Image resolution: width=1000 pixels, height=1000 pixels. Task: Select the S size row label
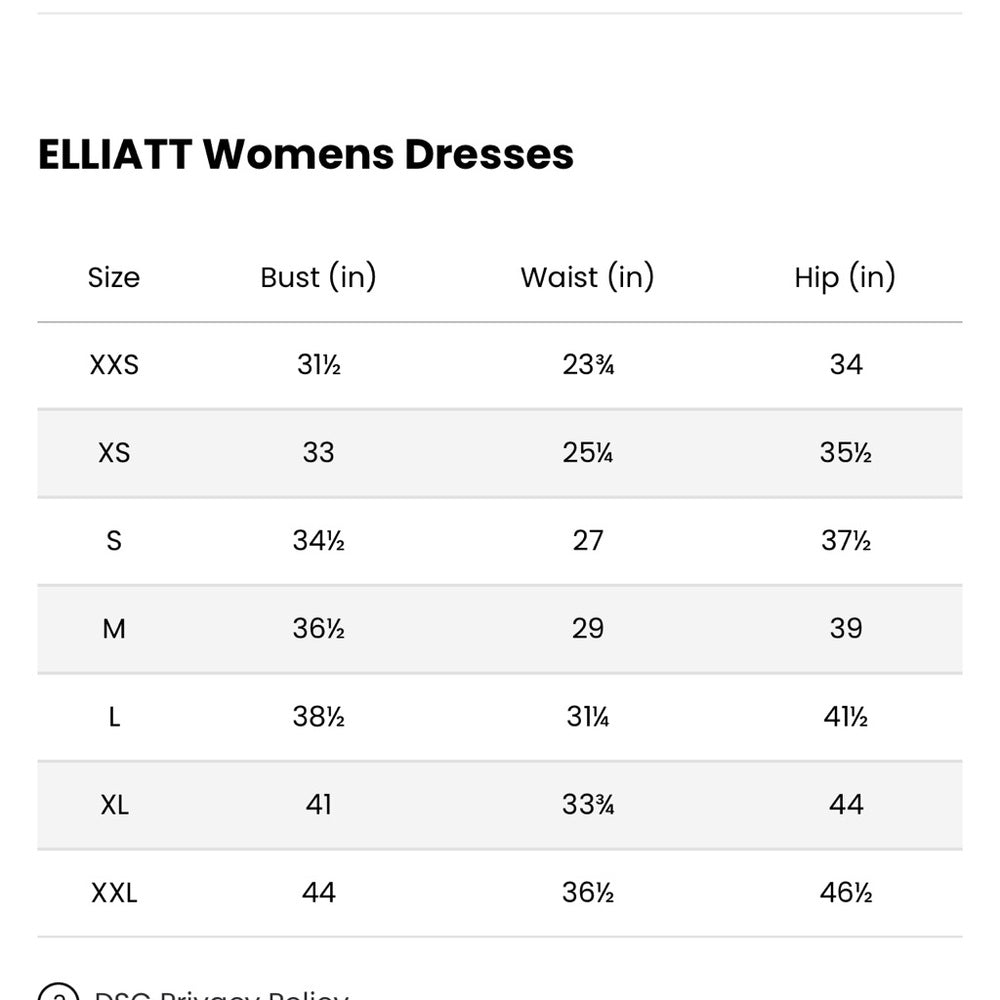click(114, 541)
